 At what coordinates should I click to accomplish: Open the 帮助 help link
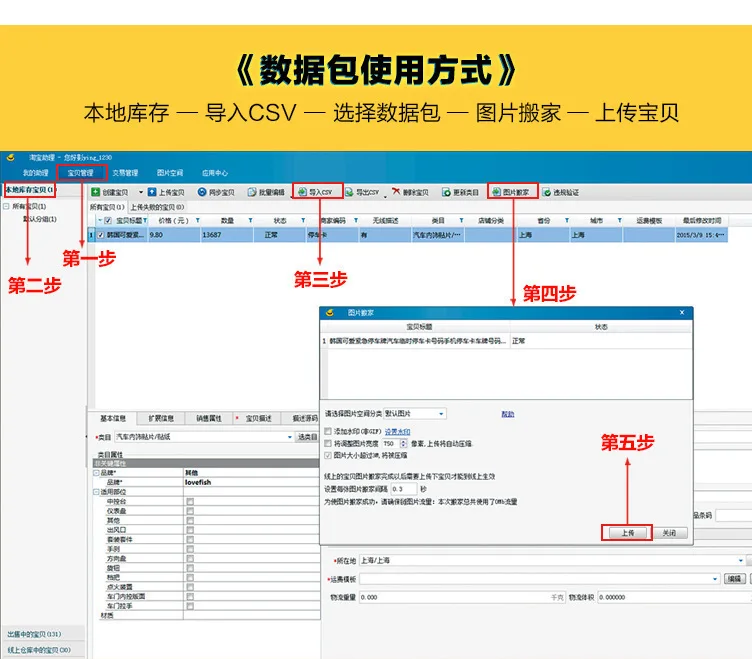(507, 414)
